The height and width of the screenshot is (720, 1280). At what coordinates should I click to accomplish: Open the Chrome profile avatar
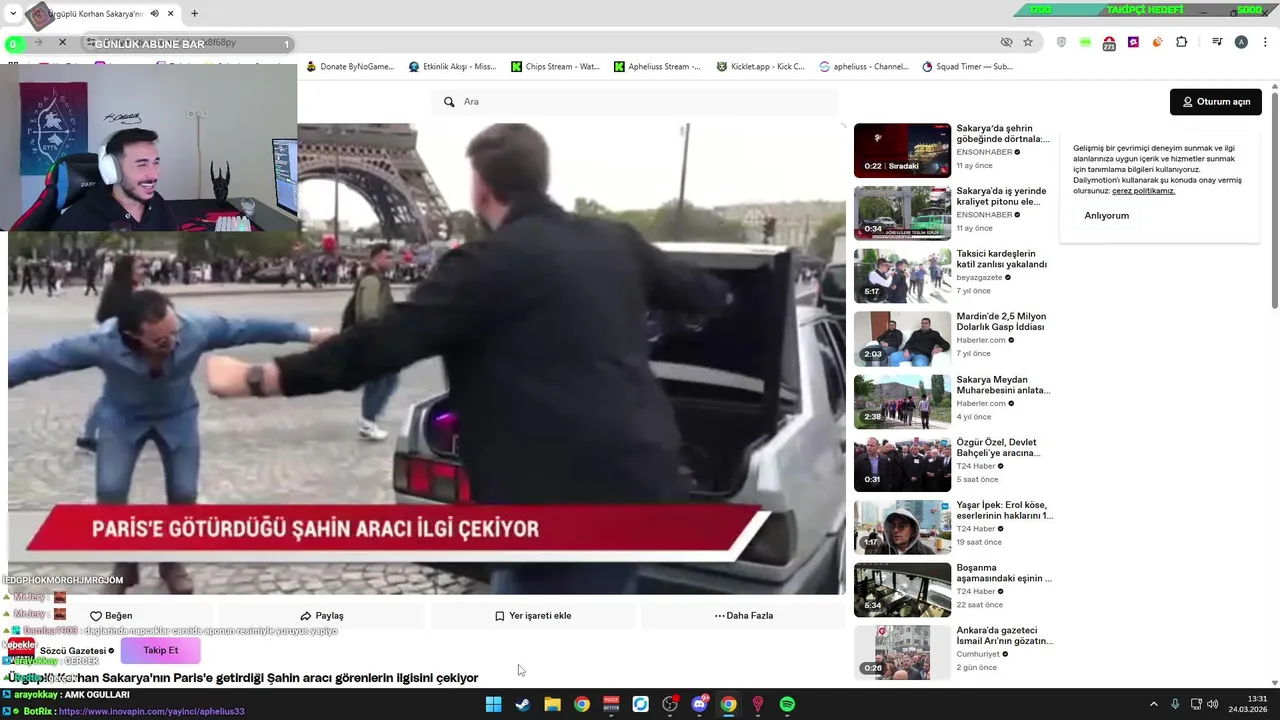pos(1241,42)
